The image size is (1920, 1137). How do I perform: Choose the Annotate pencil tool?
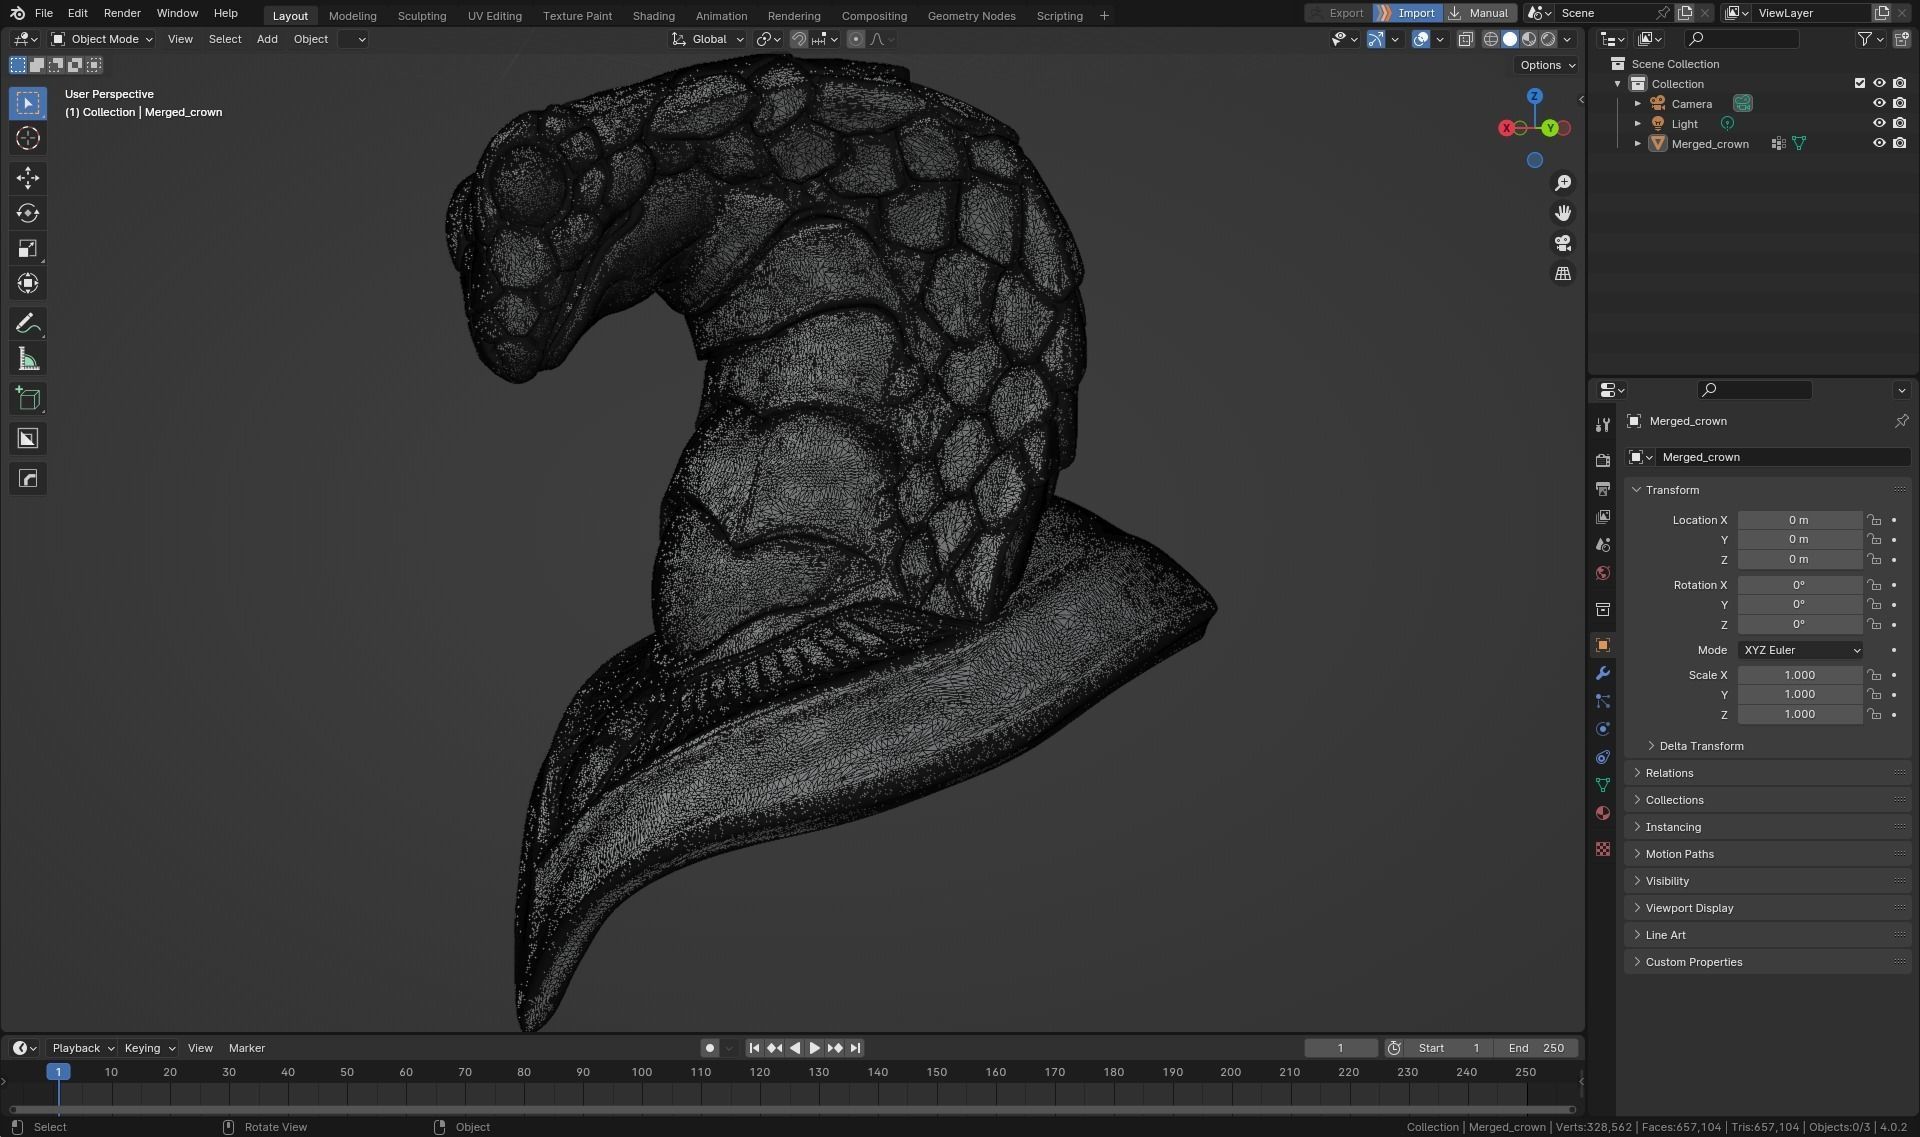tap(28, 324)
